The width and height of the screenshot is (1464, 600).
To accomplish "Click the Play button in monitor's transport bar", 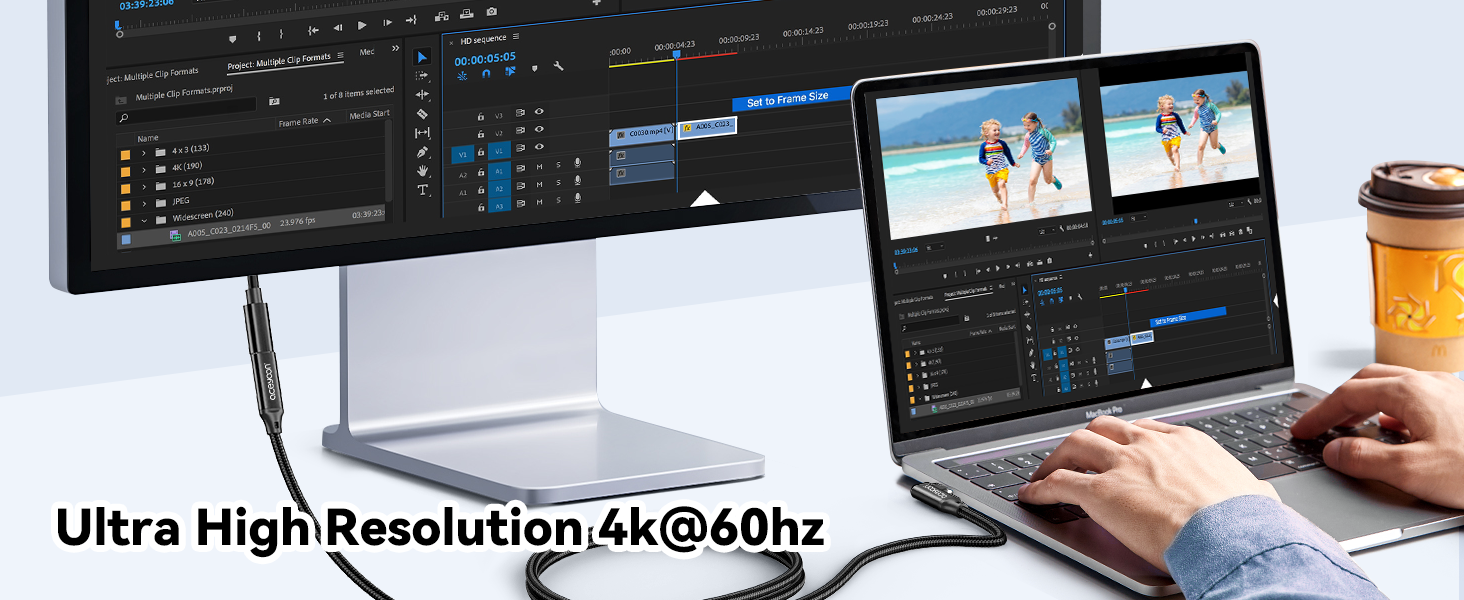I will tap(362, 25).
